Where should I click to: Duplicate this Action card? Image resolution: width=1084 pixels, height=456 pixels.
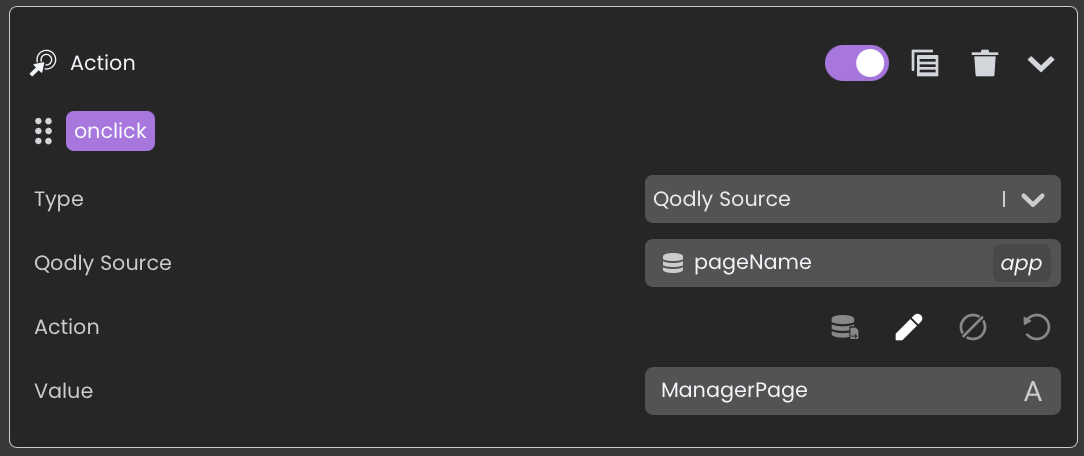(925, 63)
